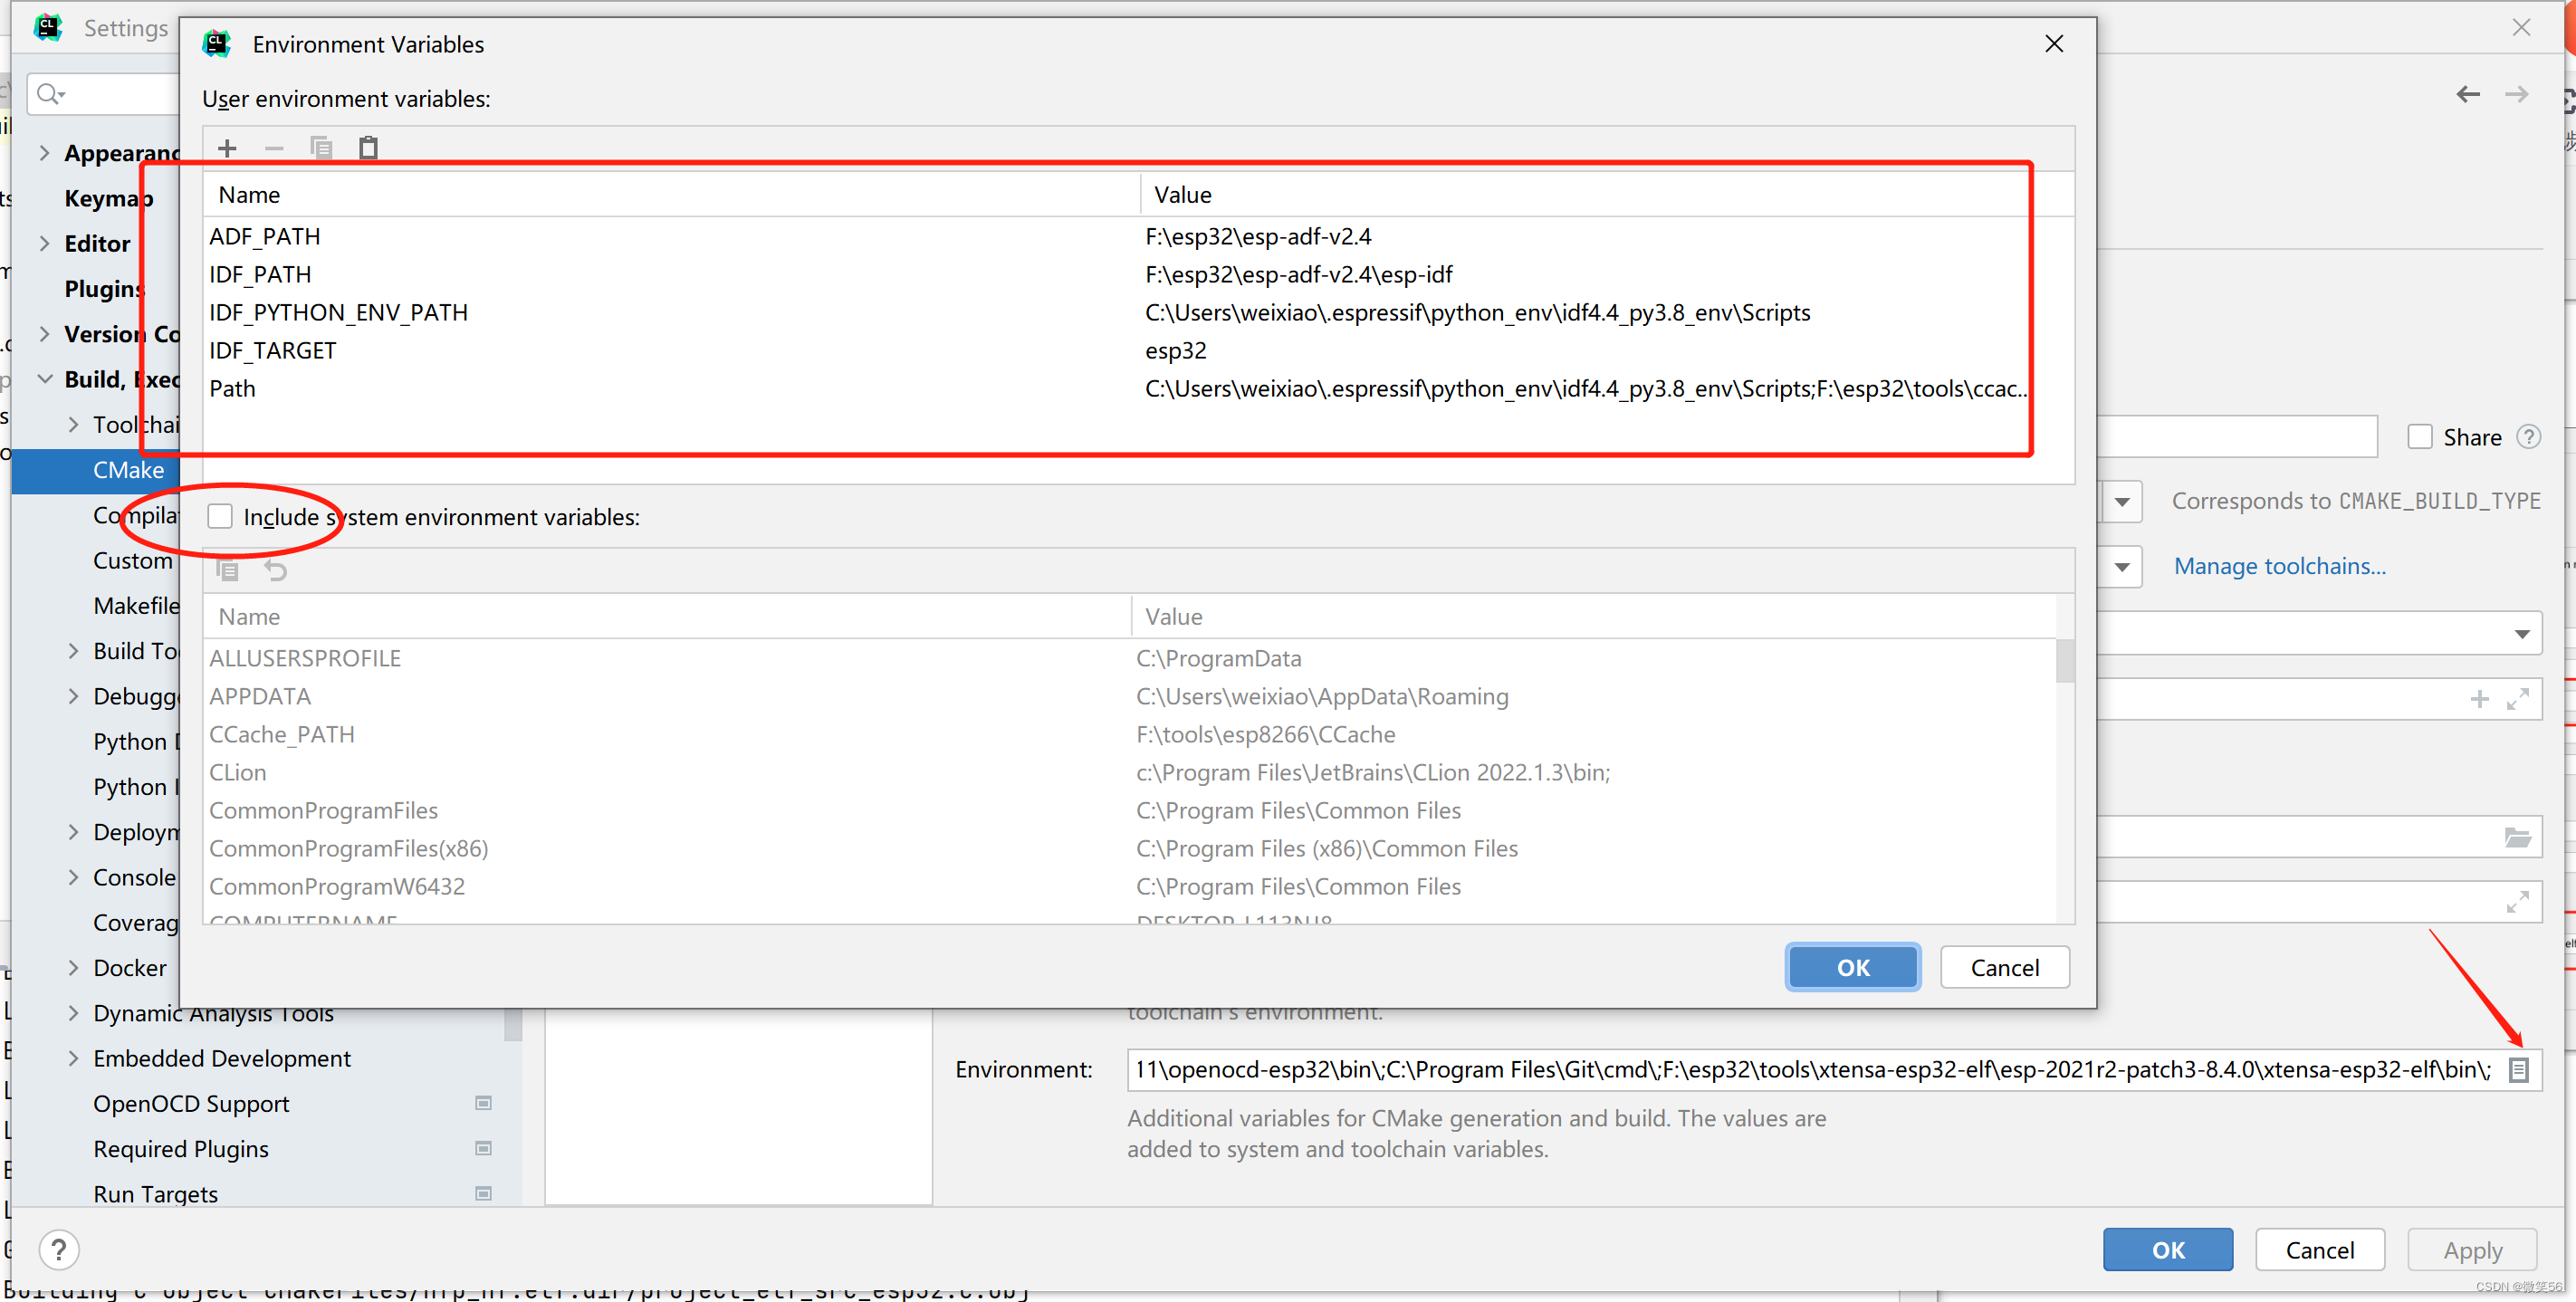Expand Embedded Development node
Screen dimensions: 2576x1302
73,1058
